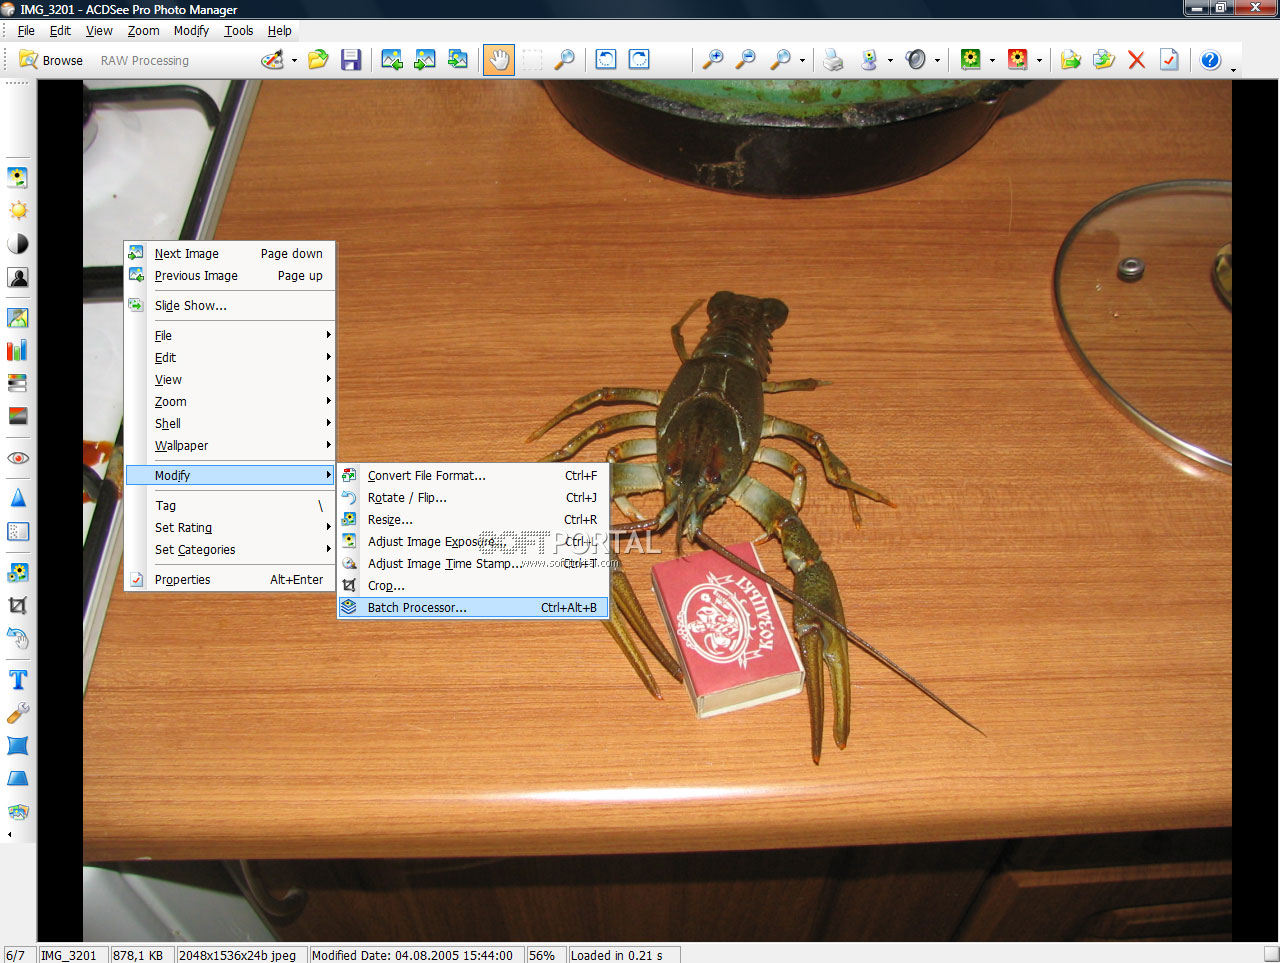Screen dimensions: 1280x963
Task: Choose the Crop tool in left sidebar
Action: (x=18, y=605)
